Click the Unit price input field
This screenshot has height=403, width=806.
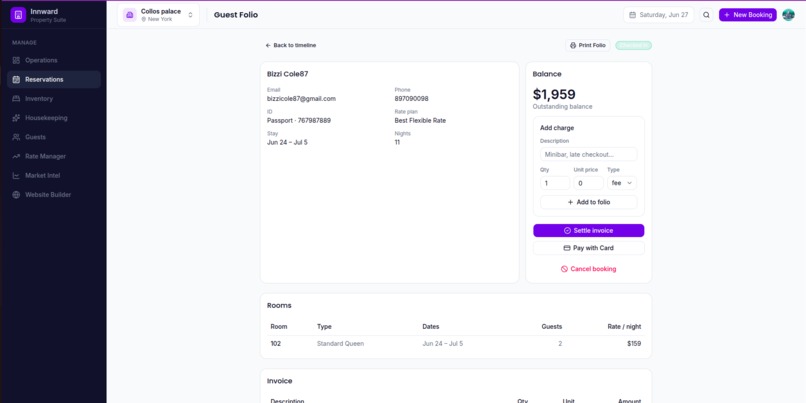click(x=589, y=183)
